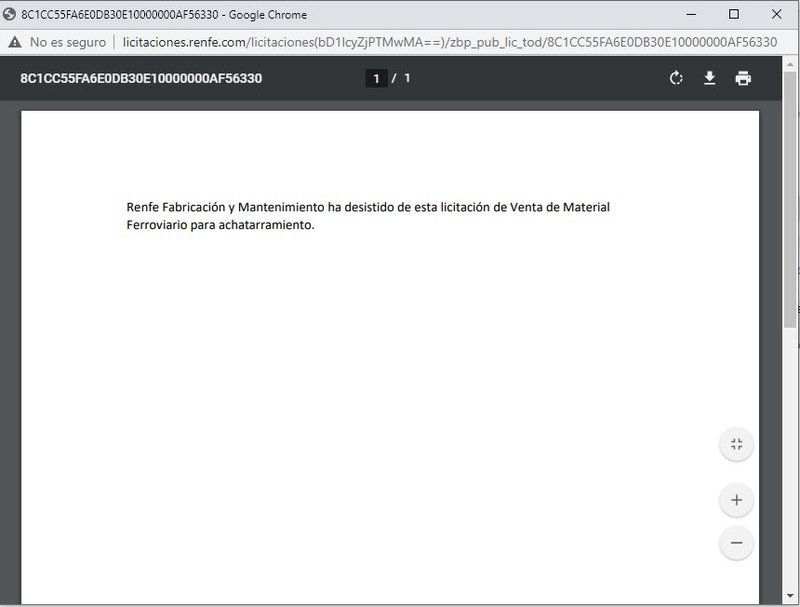Minimize the Chrome window
The height and width of the screenshot is (607, 800).
pos(691,14)
